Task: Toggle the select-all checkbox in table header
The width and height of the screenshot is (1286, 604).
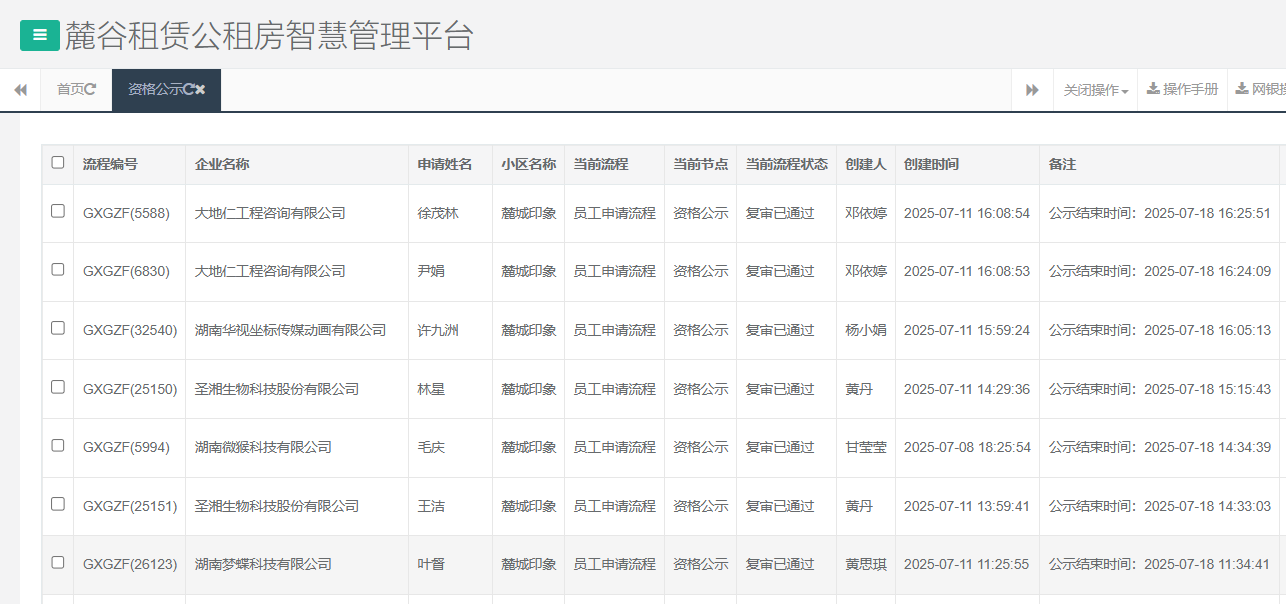Action: pos(58,163)
